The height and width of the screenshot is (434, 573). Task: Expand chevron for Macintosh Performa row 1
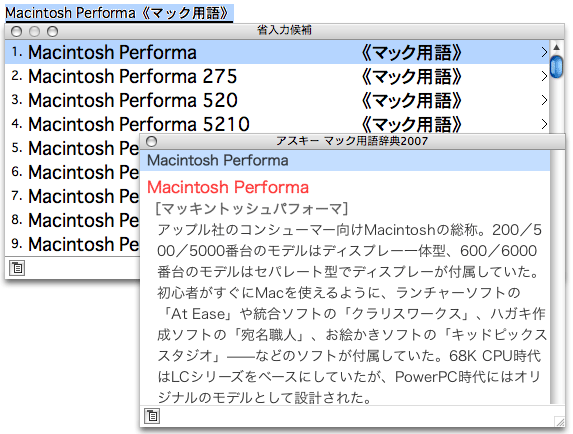pos(544,52)
